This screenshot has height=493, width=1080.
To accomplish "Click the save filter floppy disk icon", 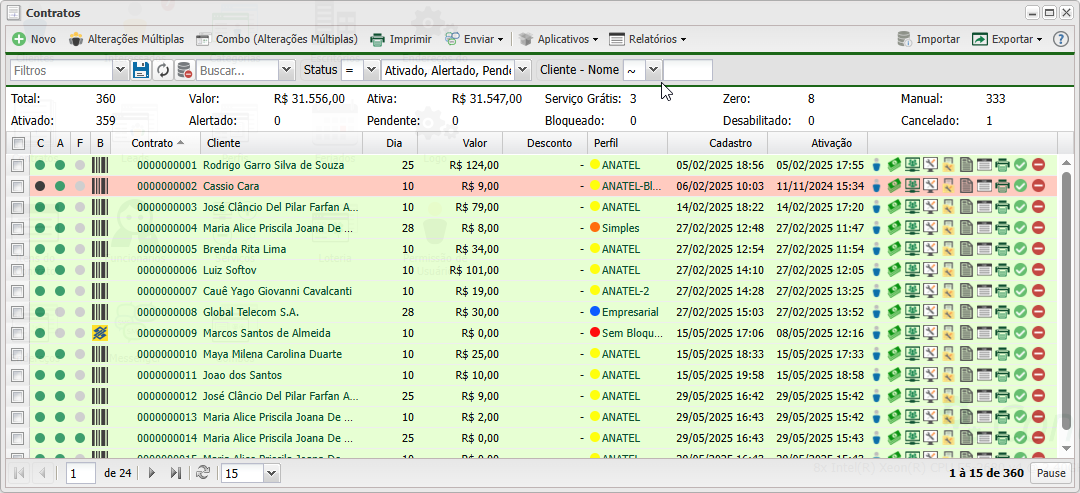I will click(x=141, y=70).
